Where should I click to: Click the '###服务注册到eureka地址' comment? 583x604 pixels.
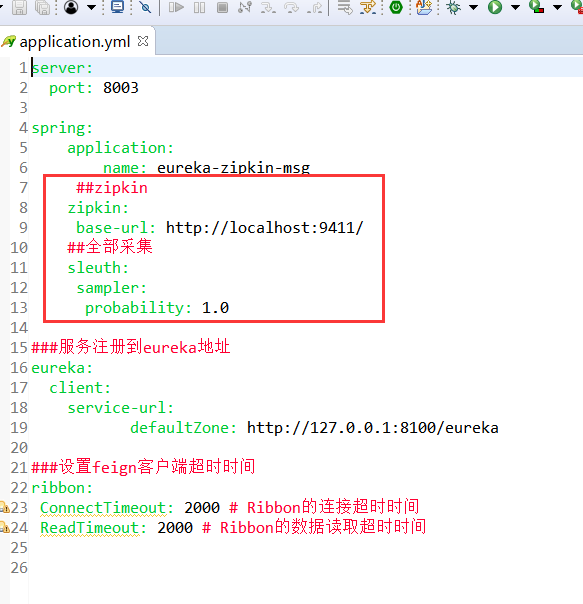(131, 347)
